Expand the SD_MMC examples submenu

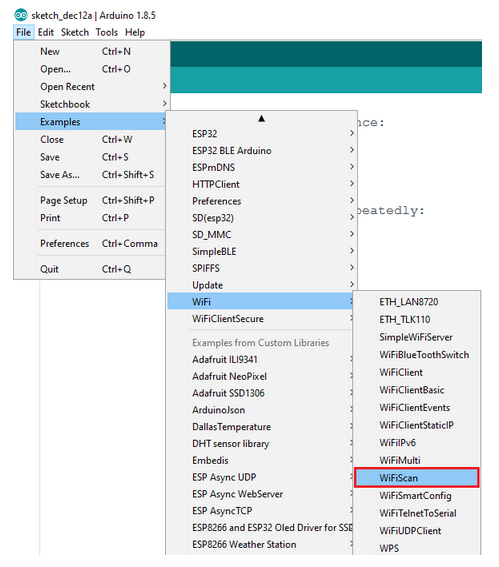[261, 235]
